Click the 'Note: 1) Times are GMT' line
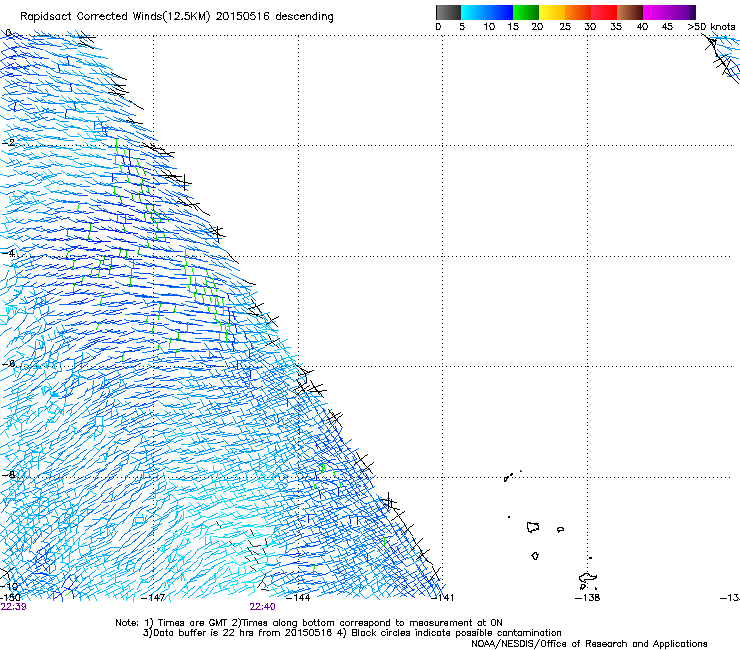The width and height of the screenshot is (740, 650). tap(309, 623)
